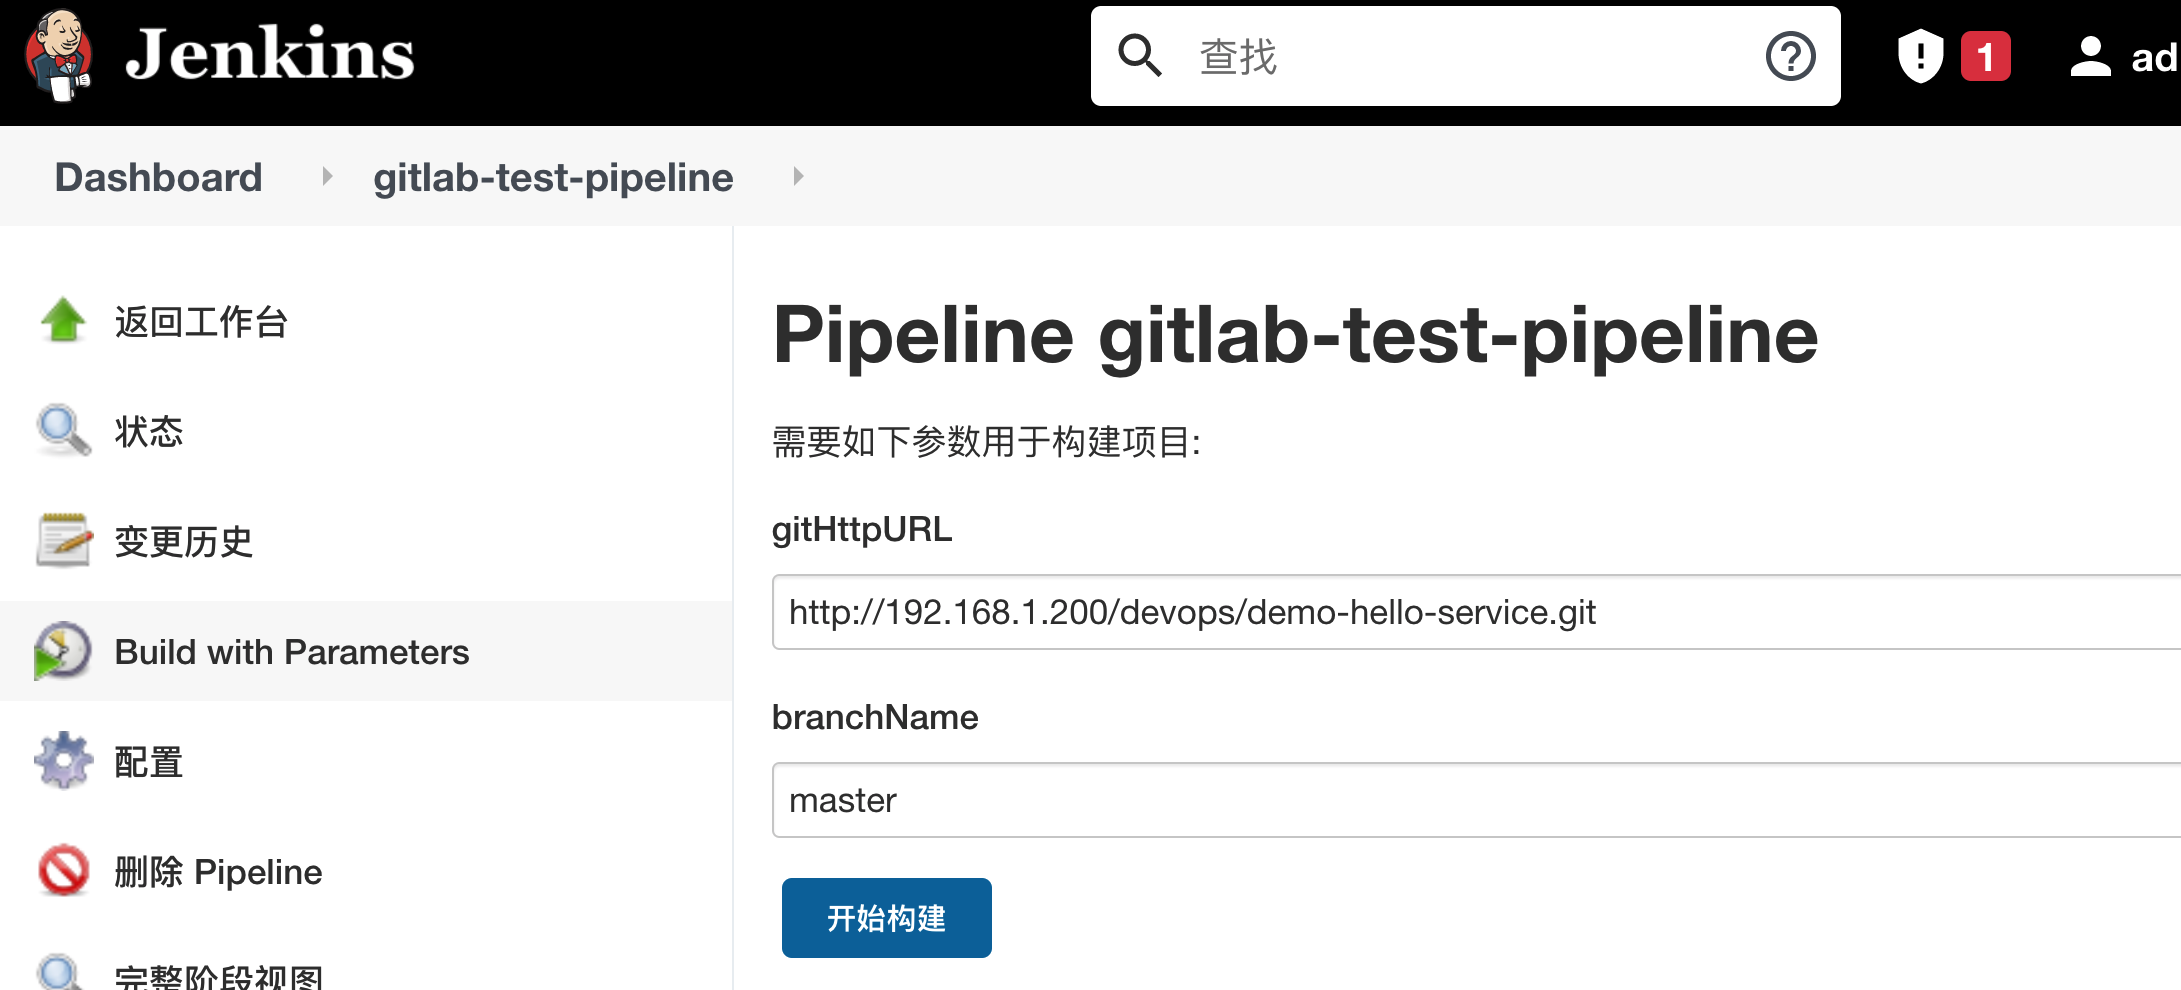2181x990 pixels.
Task: Click the user profile person icon
Action: tap(2090, 56)
